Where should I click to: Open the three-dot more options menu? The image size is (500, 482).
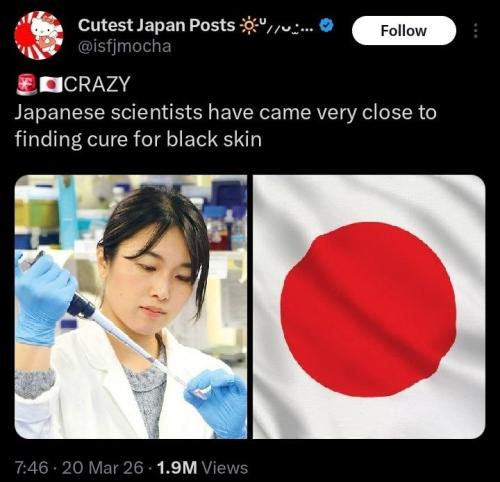pos(476,31)
